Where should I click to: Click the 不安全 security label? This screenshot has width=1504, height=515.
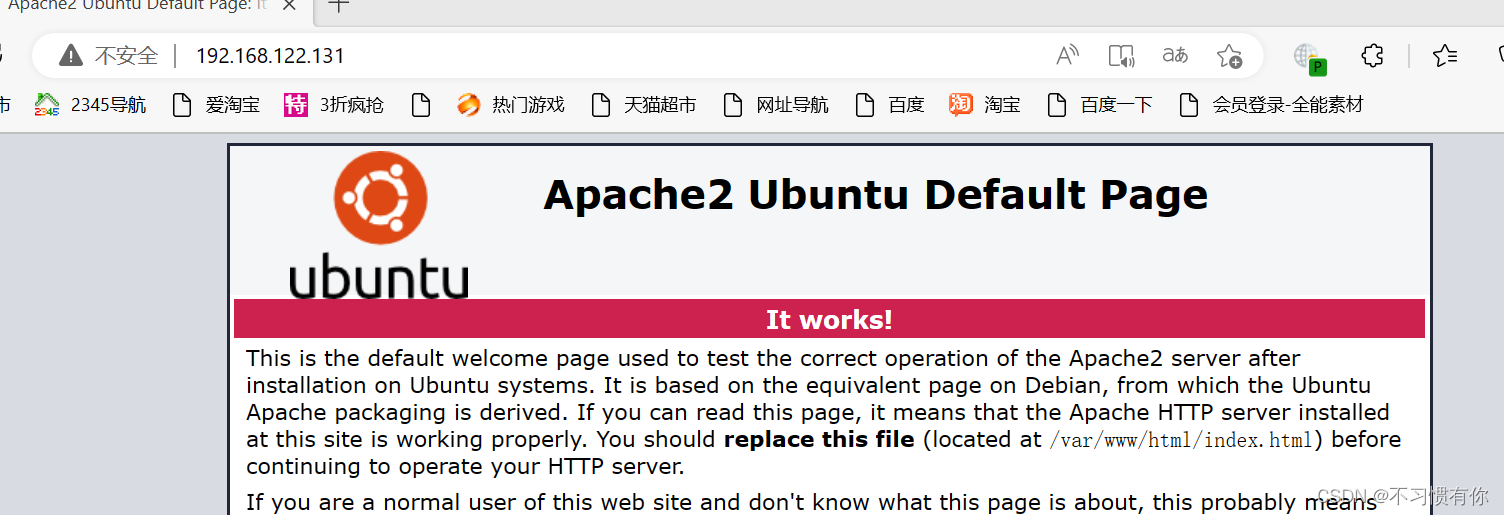(126, 56)
